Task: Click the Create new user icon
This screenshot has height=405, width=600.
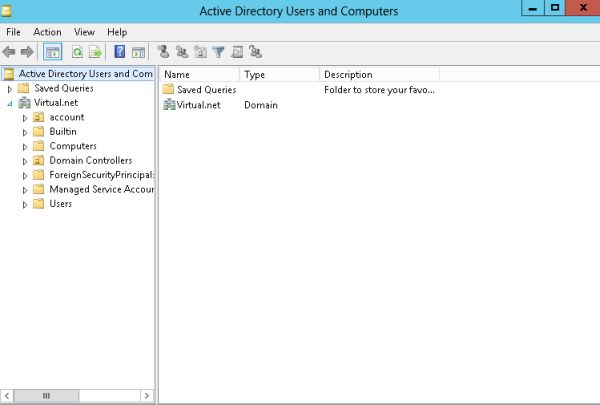Action: coord(163,52)
